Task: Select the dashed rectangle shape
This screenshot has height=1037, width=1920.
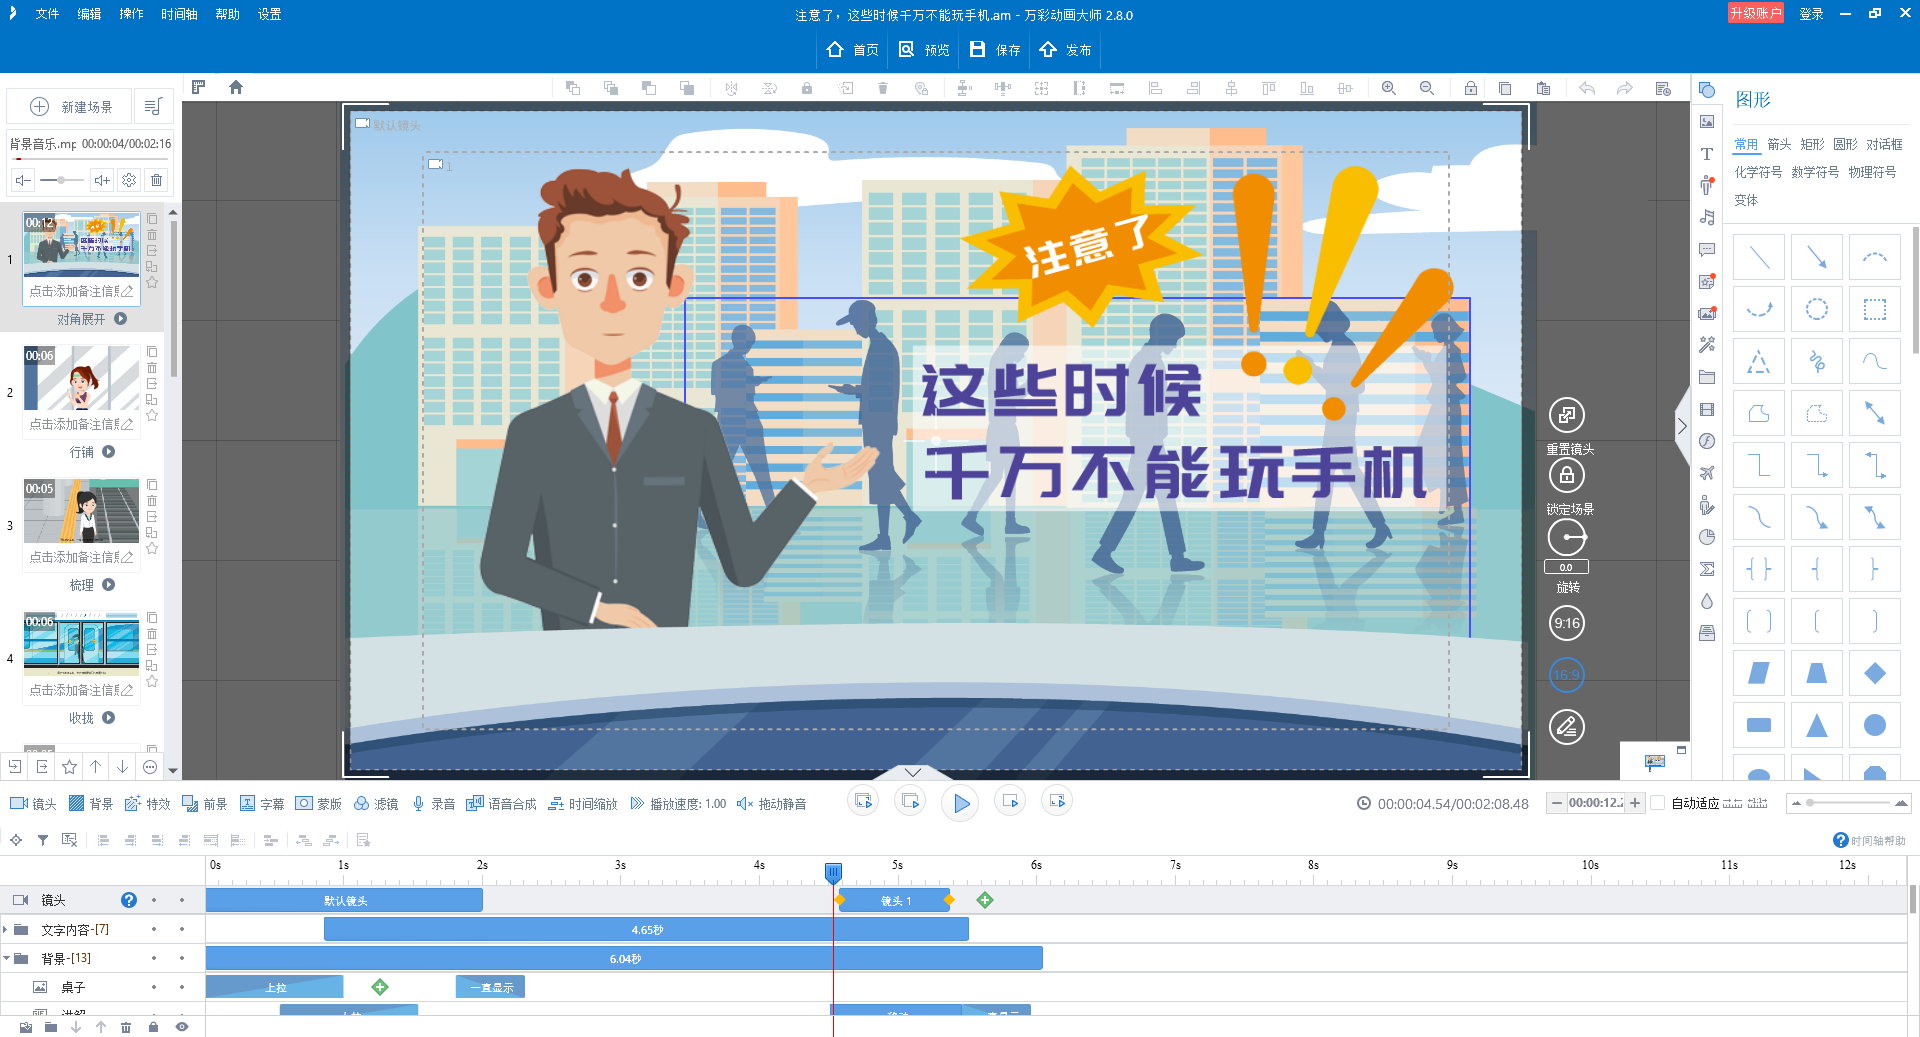Action: tap(1875, 310)
